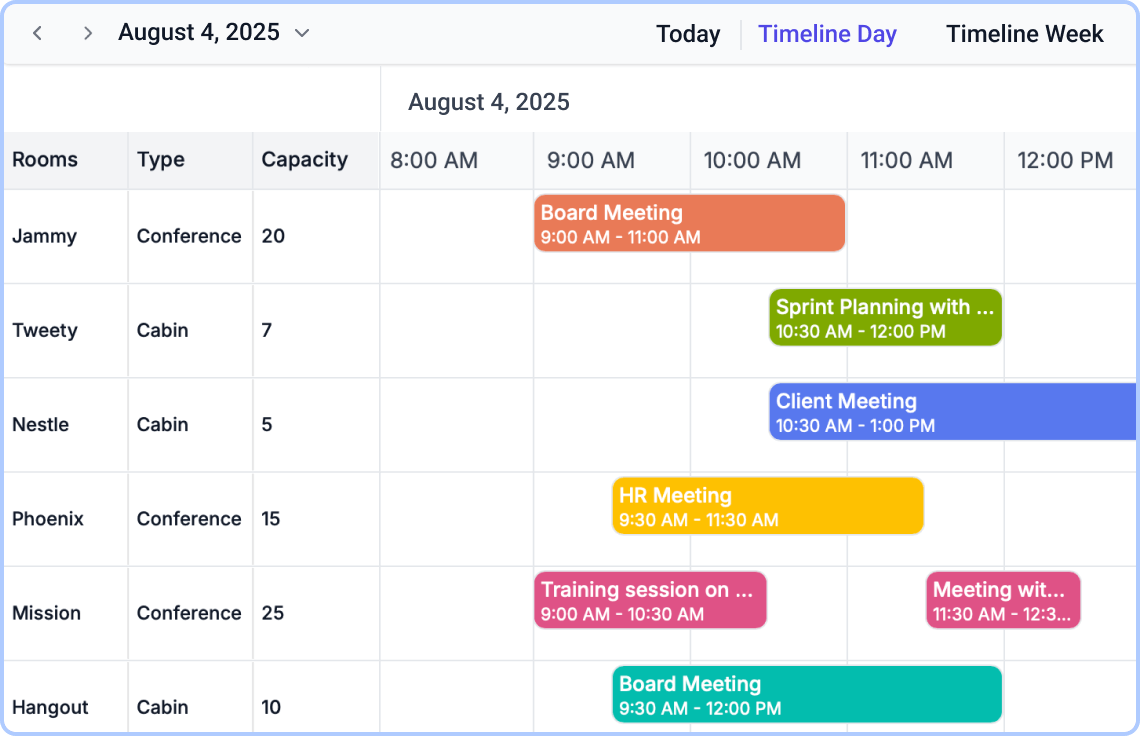Click the Rooms column header

(44, 160)
